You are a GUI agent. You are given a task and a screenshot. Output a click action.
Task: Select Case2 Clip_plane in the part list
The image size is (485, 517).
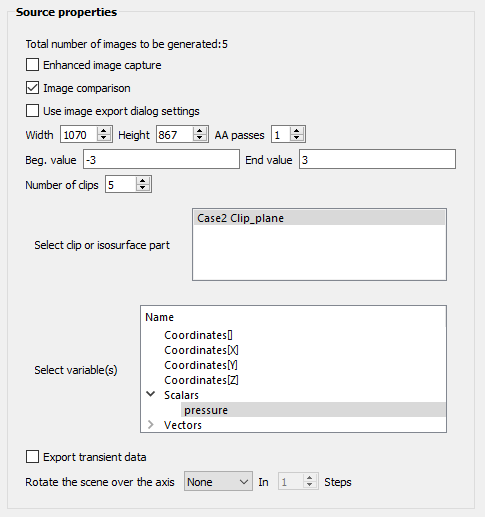click(x=320, y=218)
